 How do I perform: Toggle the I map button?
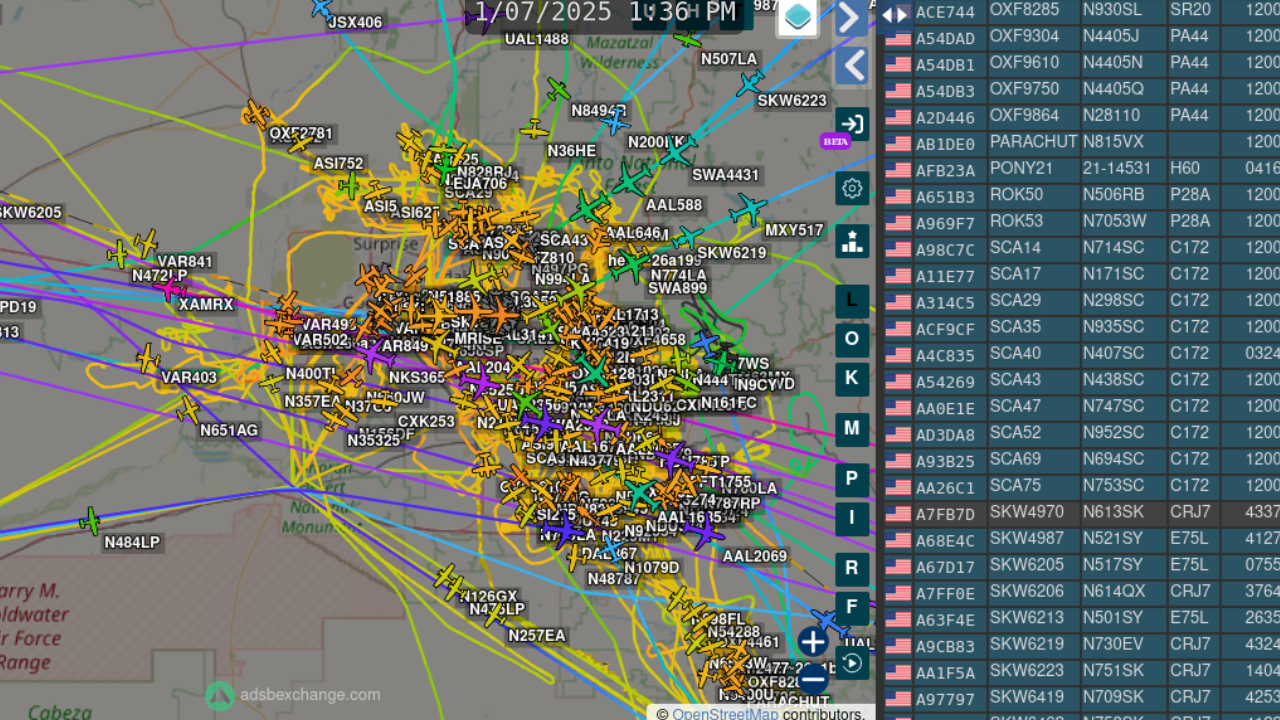click(852, 518)
